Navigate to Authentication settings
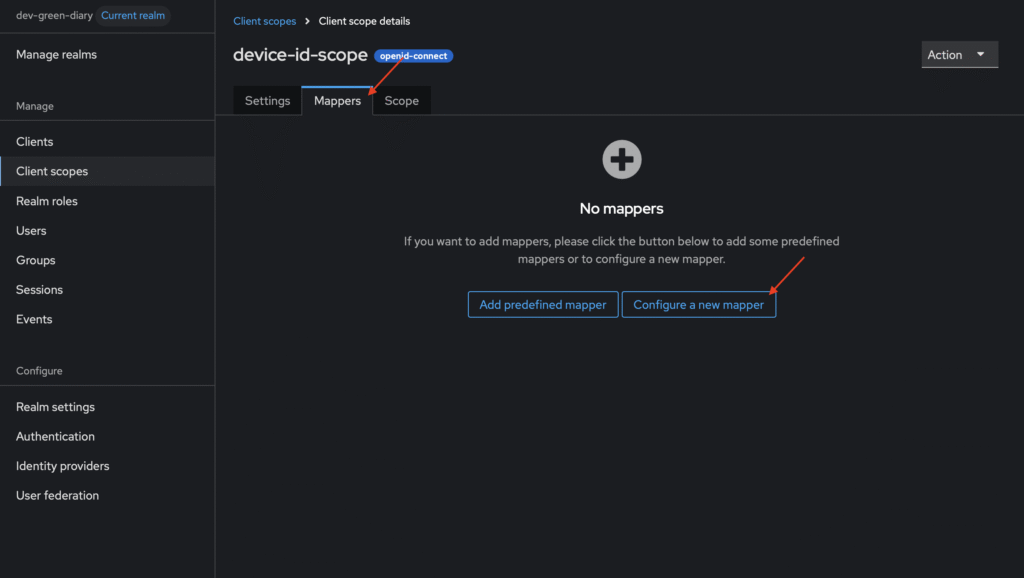This screenshot has width=1024, height=578. [55, 437]
